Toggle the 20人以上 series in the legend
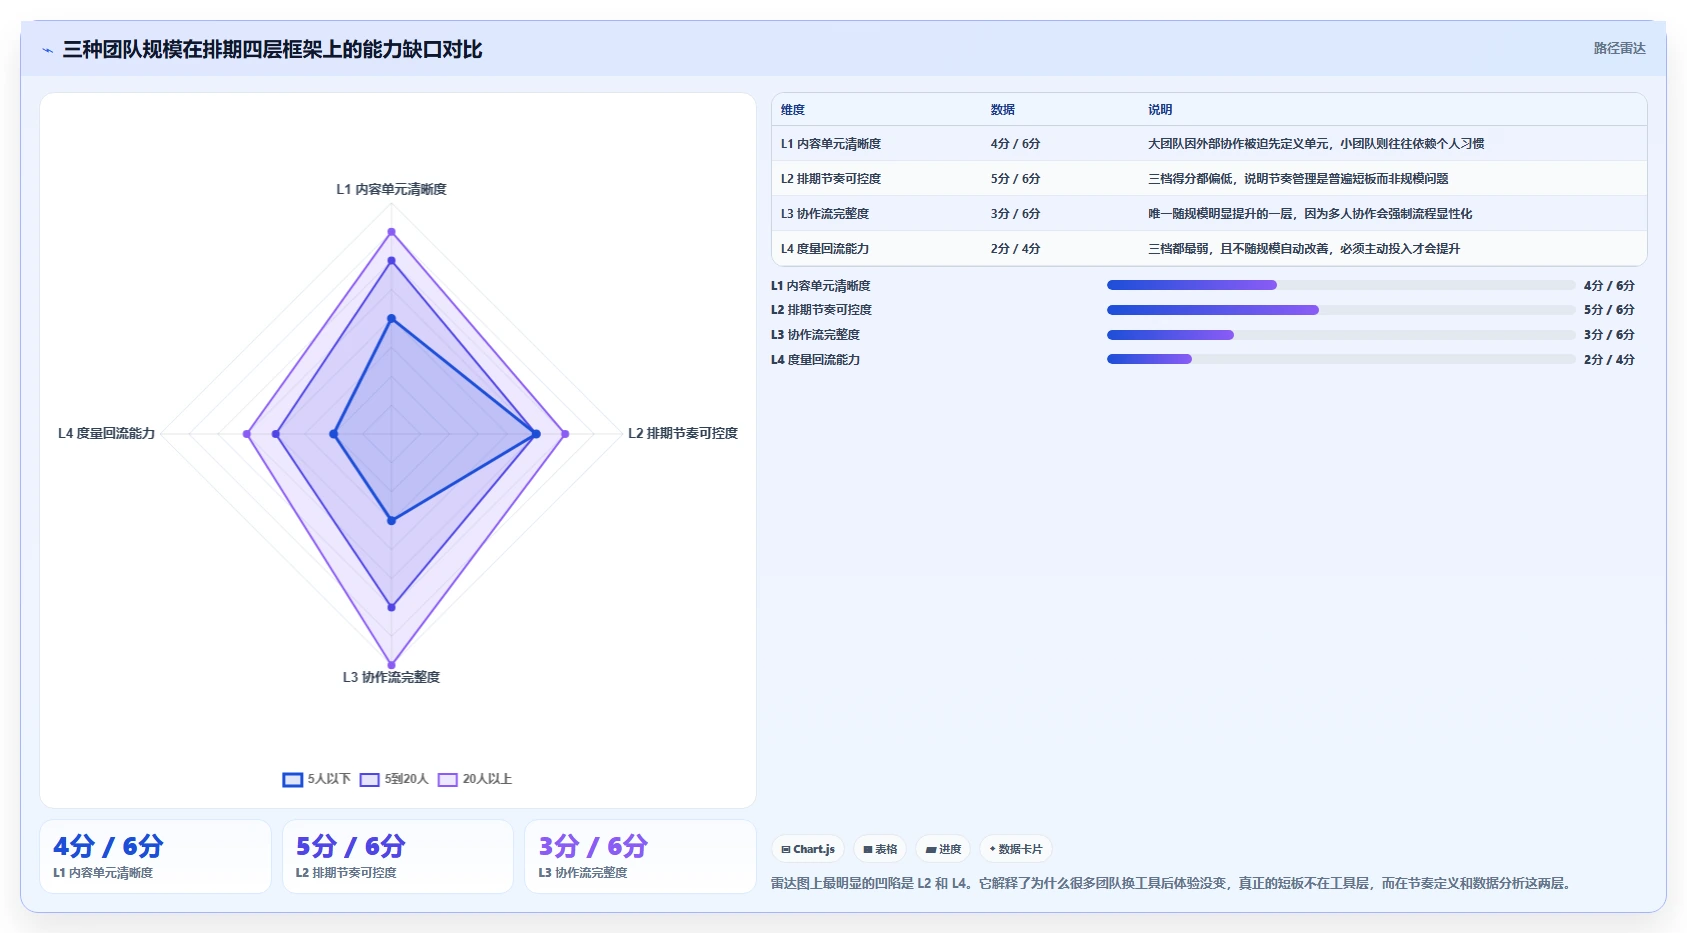1687x933 pixels. [x=475, y=779]
